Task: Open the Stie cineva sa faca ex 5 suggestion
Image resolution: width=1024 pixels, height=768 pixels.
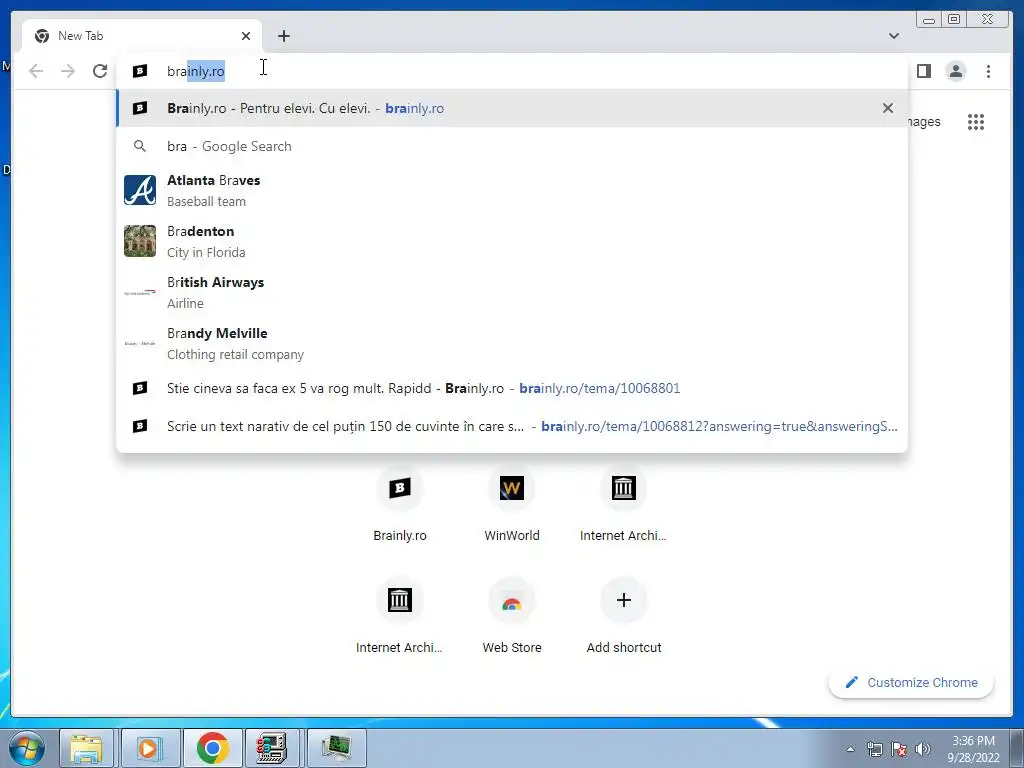Action: coord(512,389)
